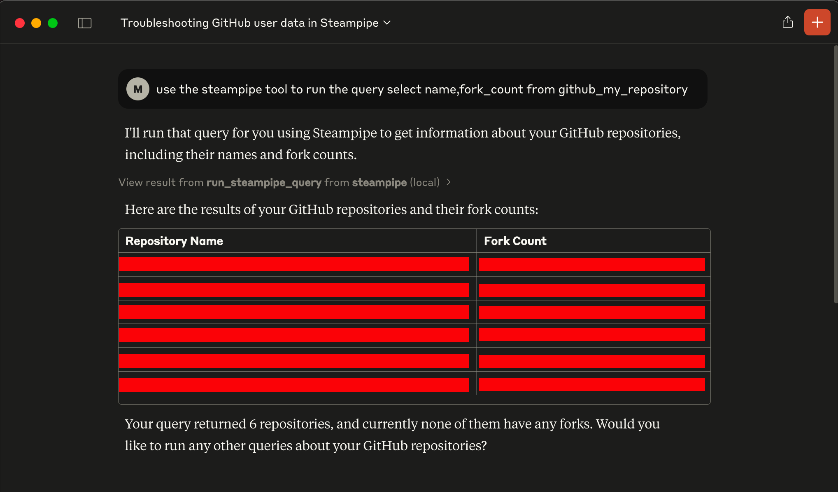The width and height of the screenshot is (838, 492).
Task: Open the chat title dropdown chevron
Action: click(388, 22)
